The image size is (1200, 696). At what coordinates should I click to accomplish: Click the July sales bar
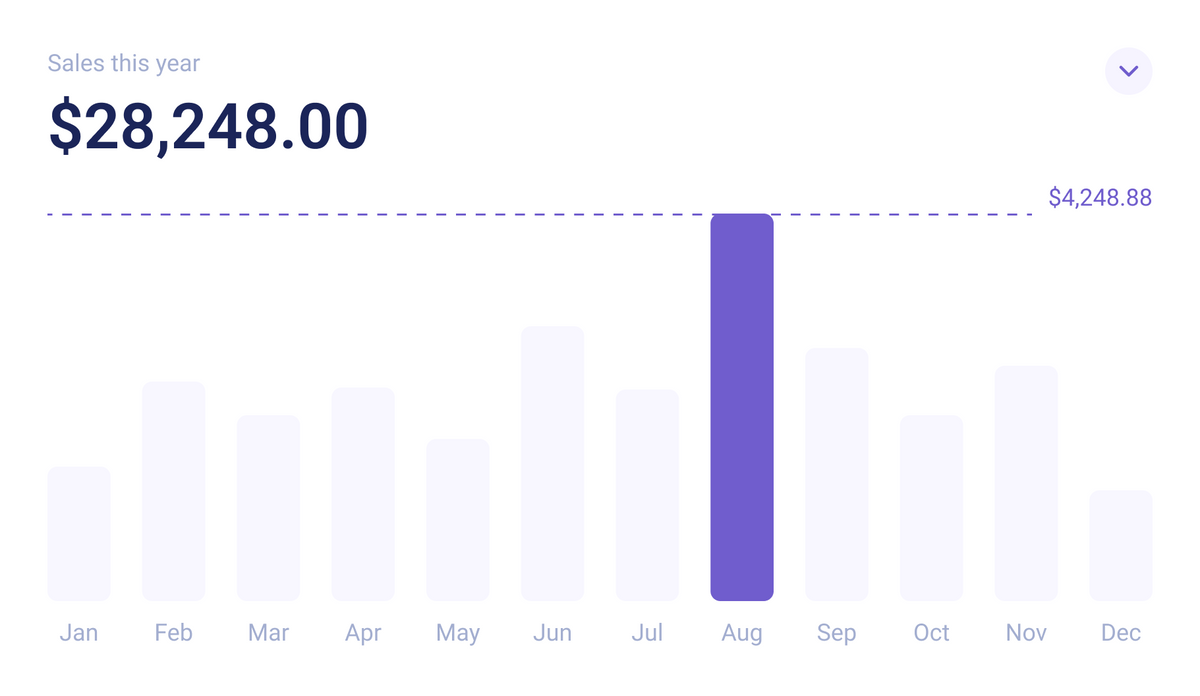pyautogui.click(x=647, y=495)
